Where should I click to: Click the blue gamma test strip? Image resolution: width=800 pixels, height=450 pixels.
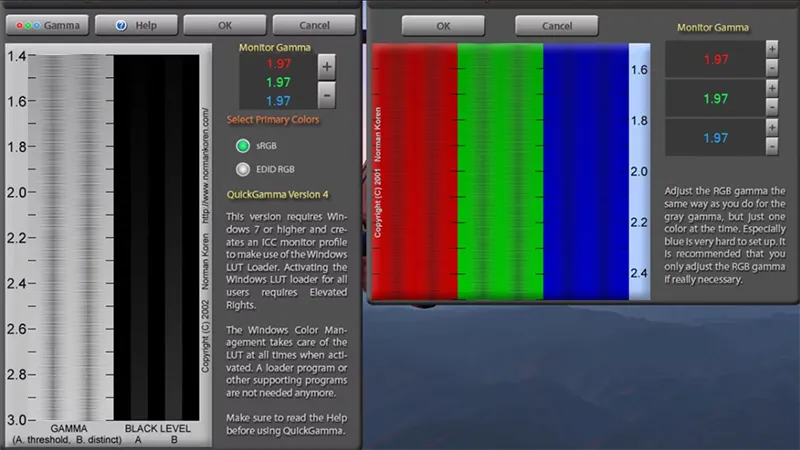tap(586, 171)
